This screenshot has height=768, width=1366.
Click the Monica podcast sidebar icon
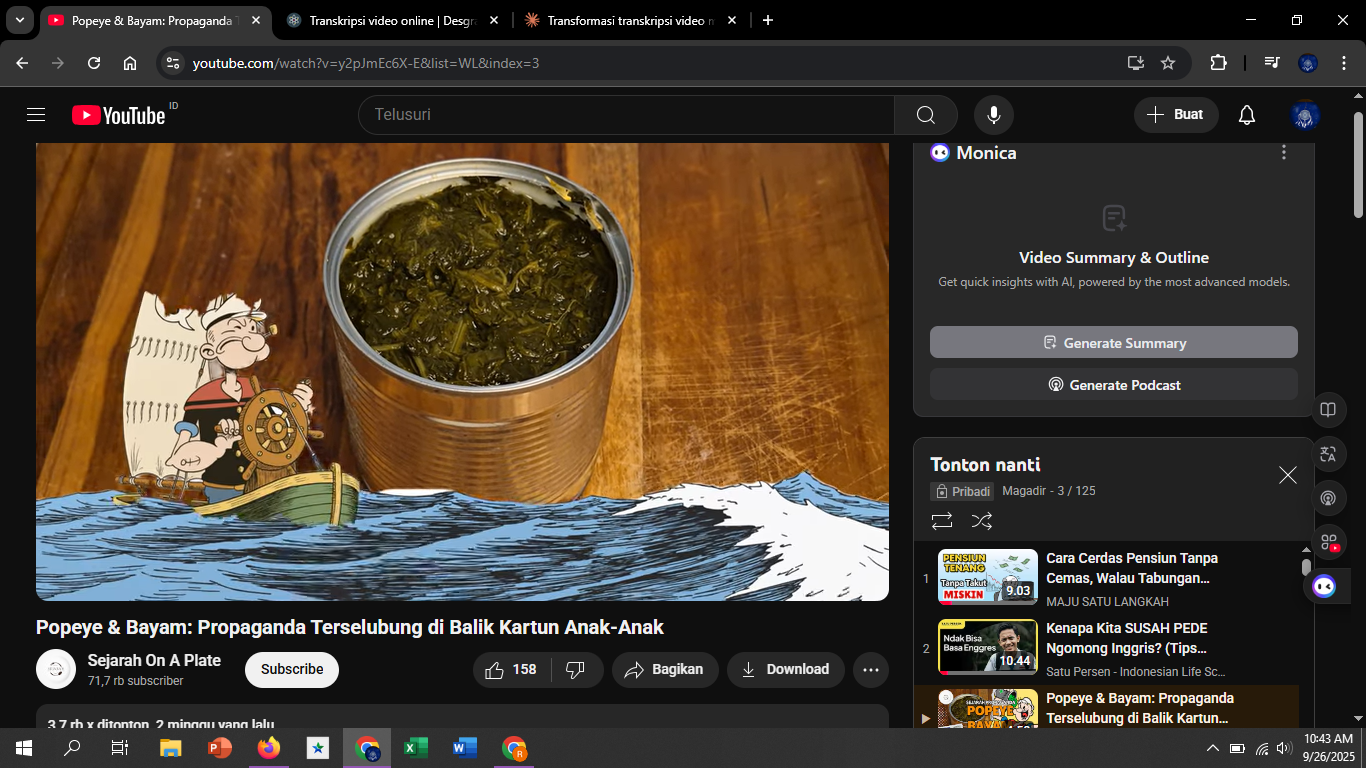1328,498
